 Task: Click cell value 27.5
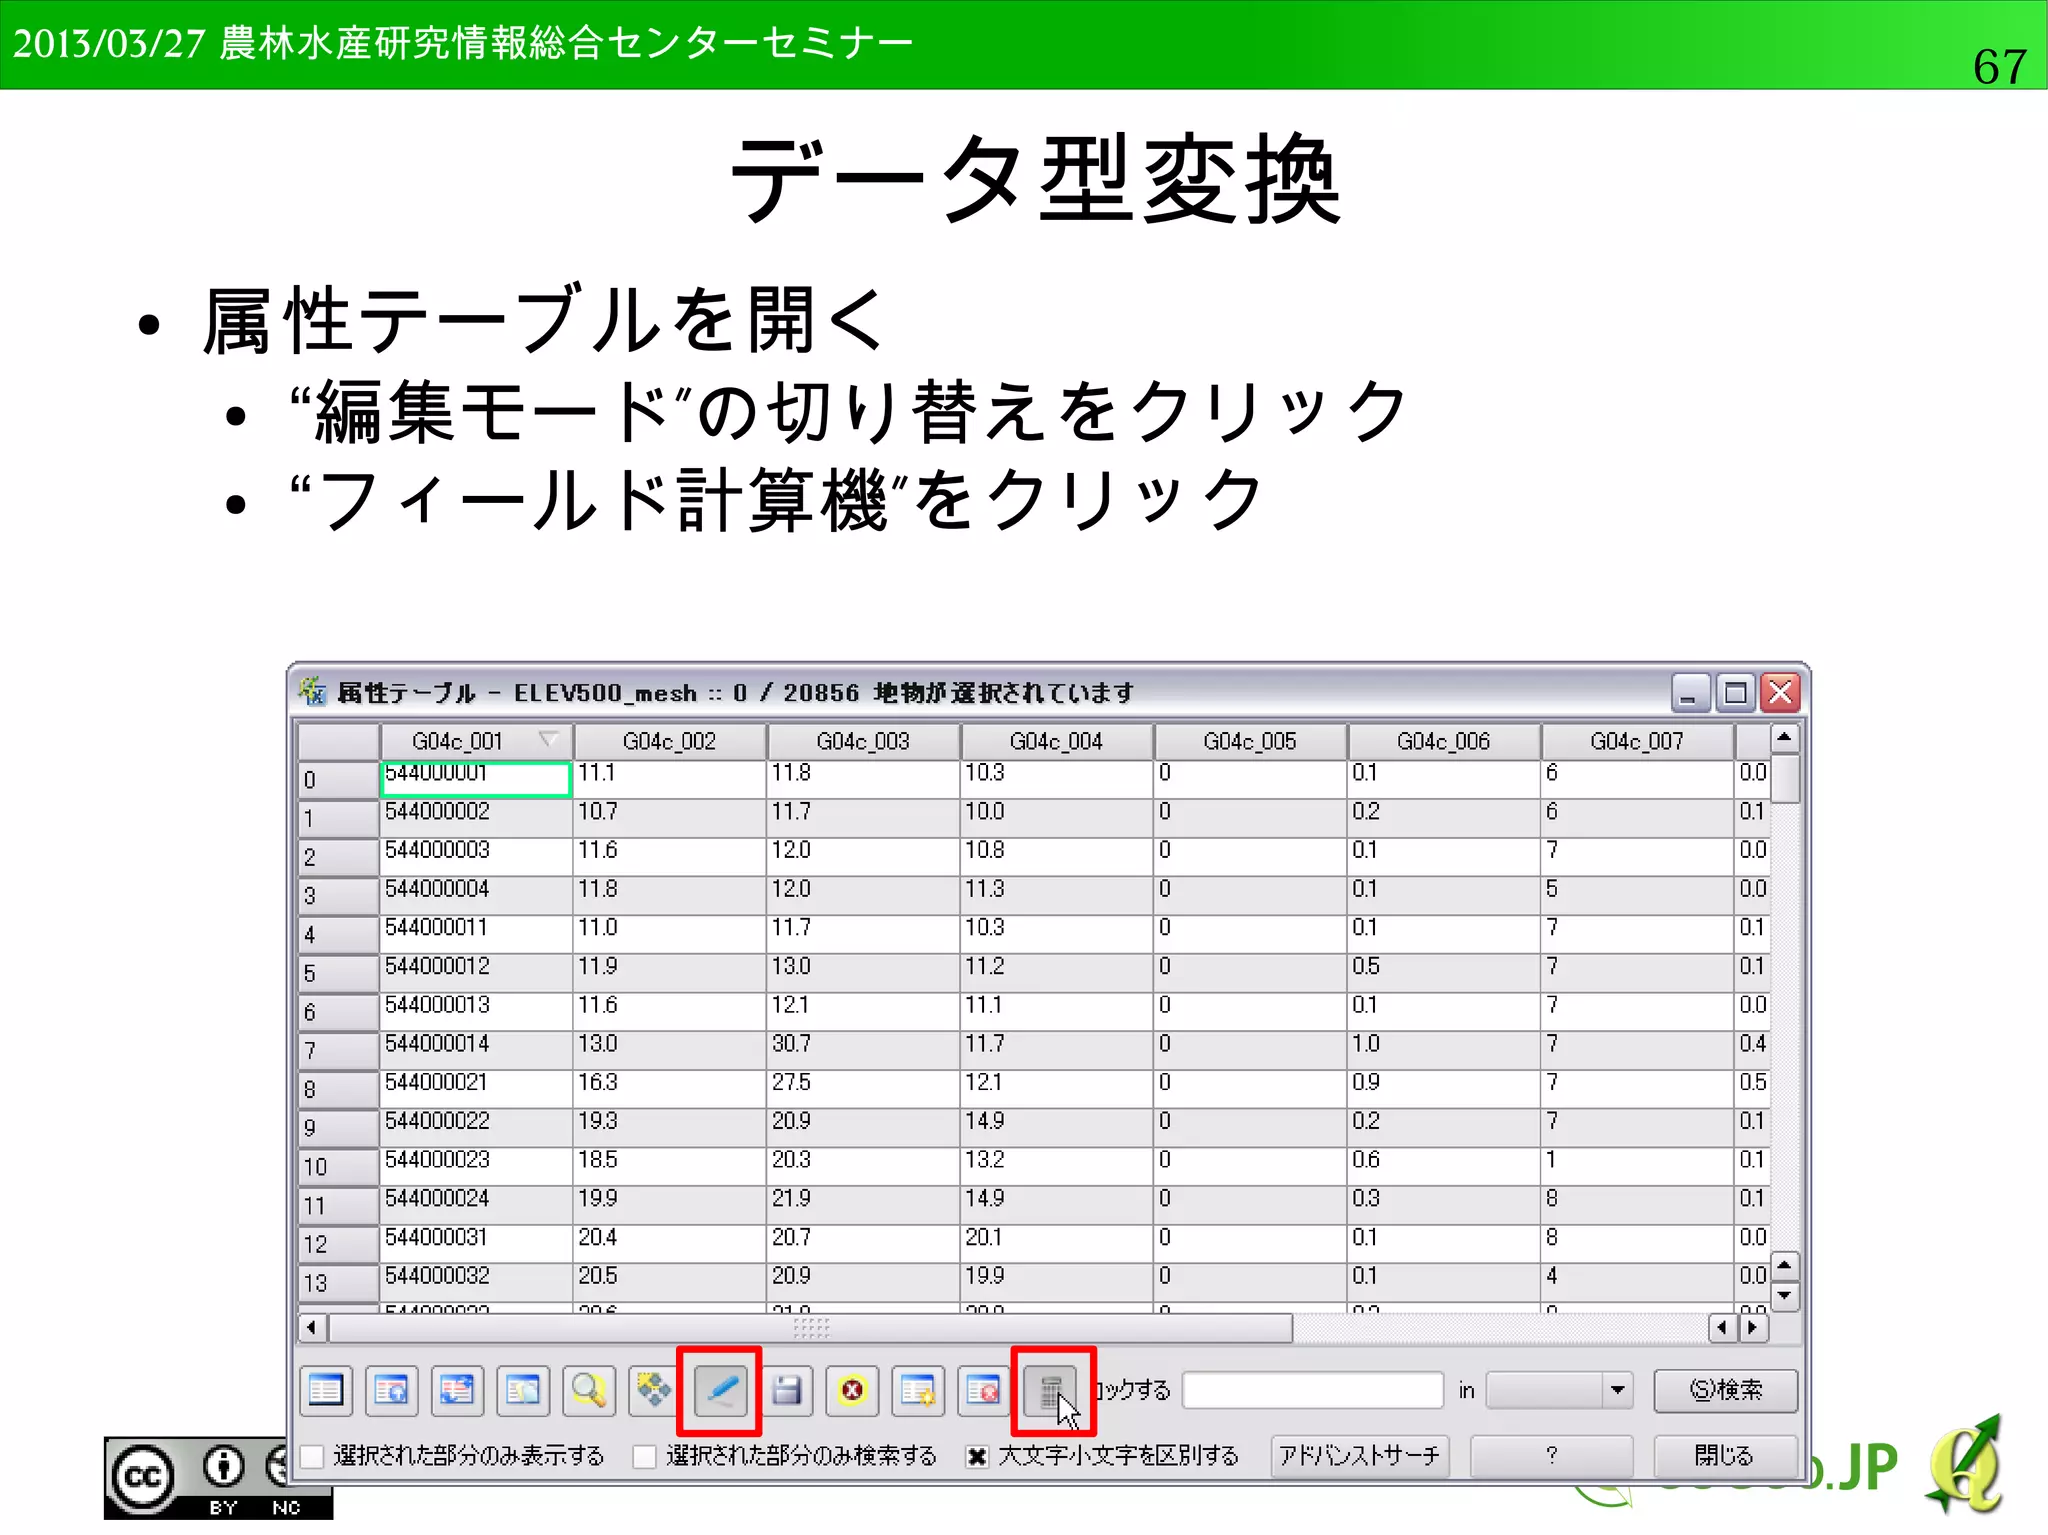(863, 1088)
